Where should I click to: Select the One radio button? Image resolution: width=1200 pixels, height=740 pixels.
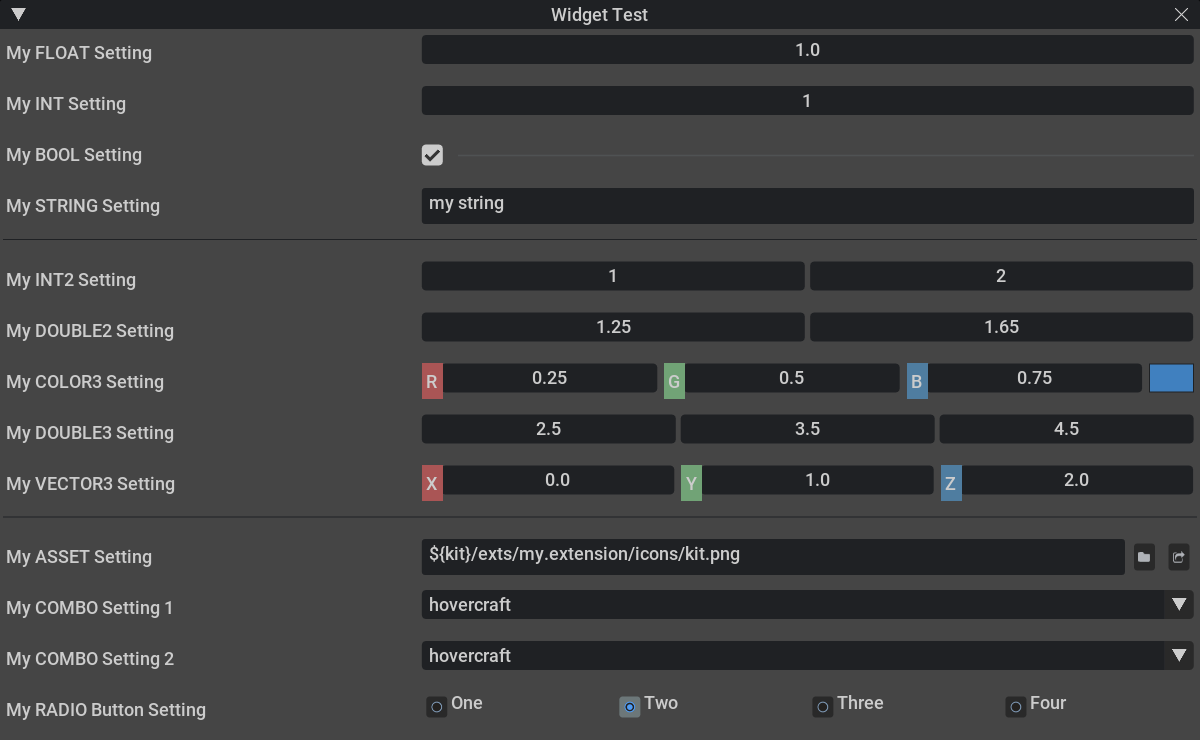[x=437, y=707]
